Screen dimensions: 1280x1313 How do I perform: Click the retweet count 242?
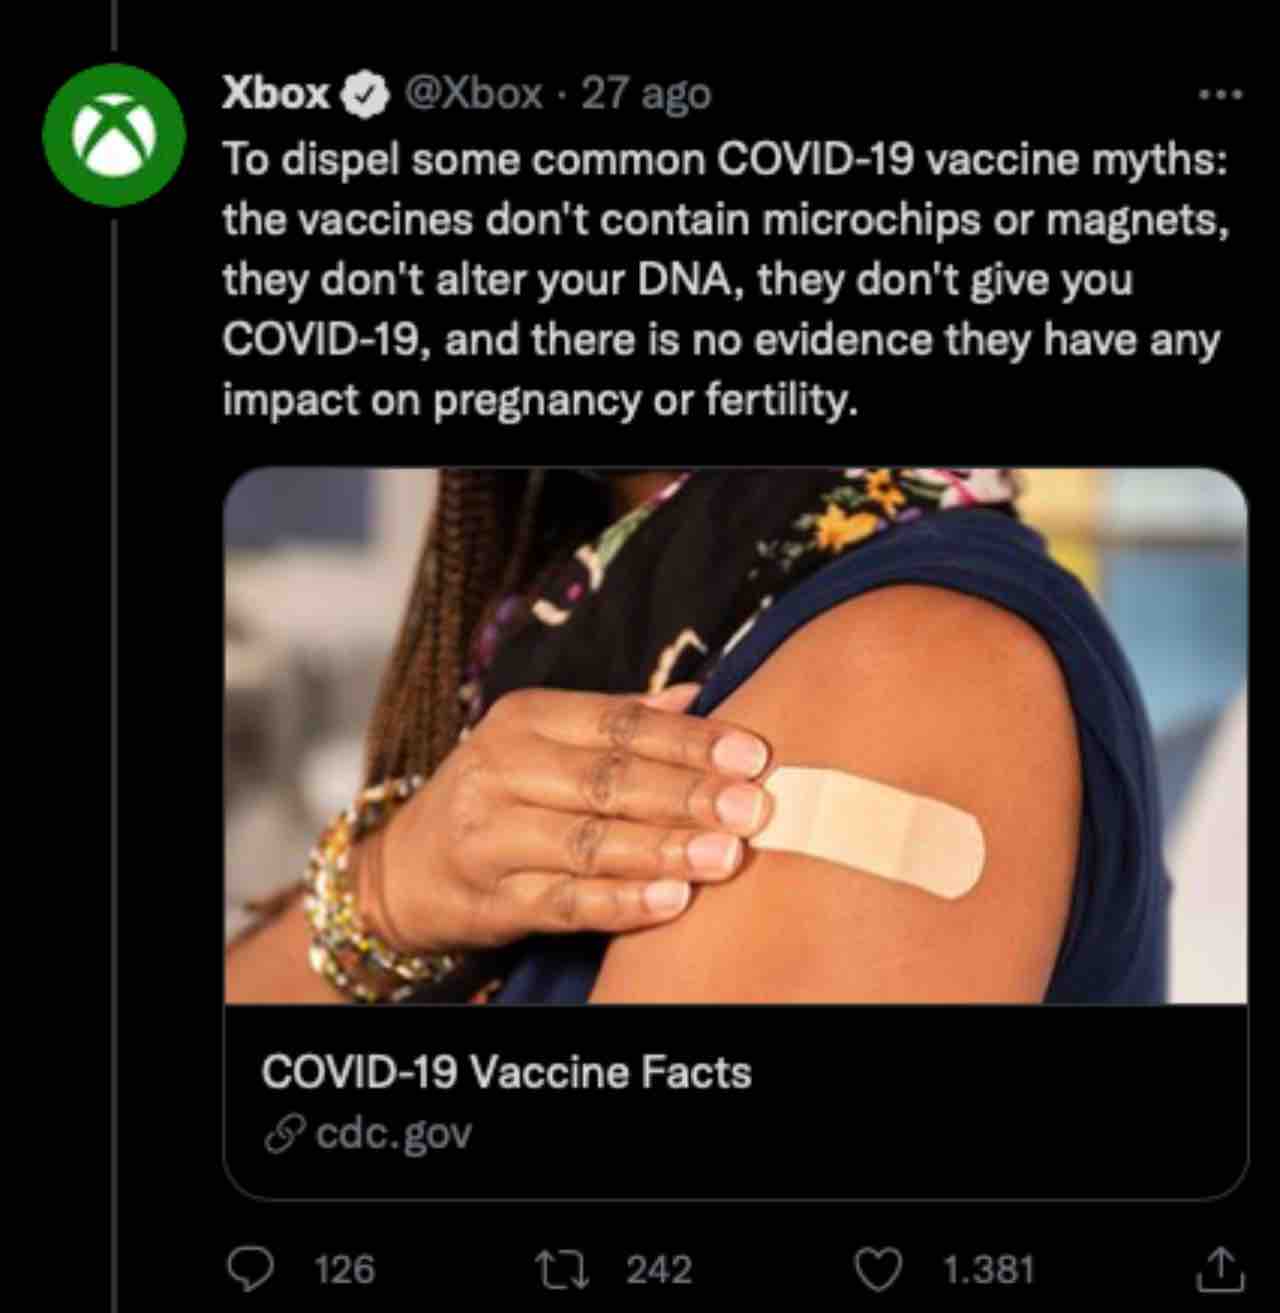click(659, 1269)
